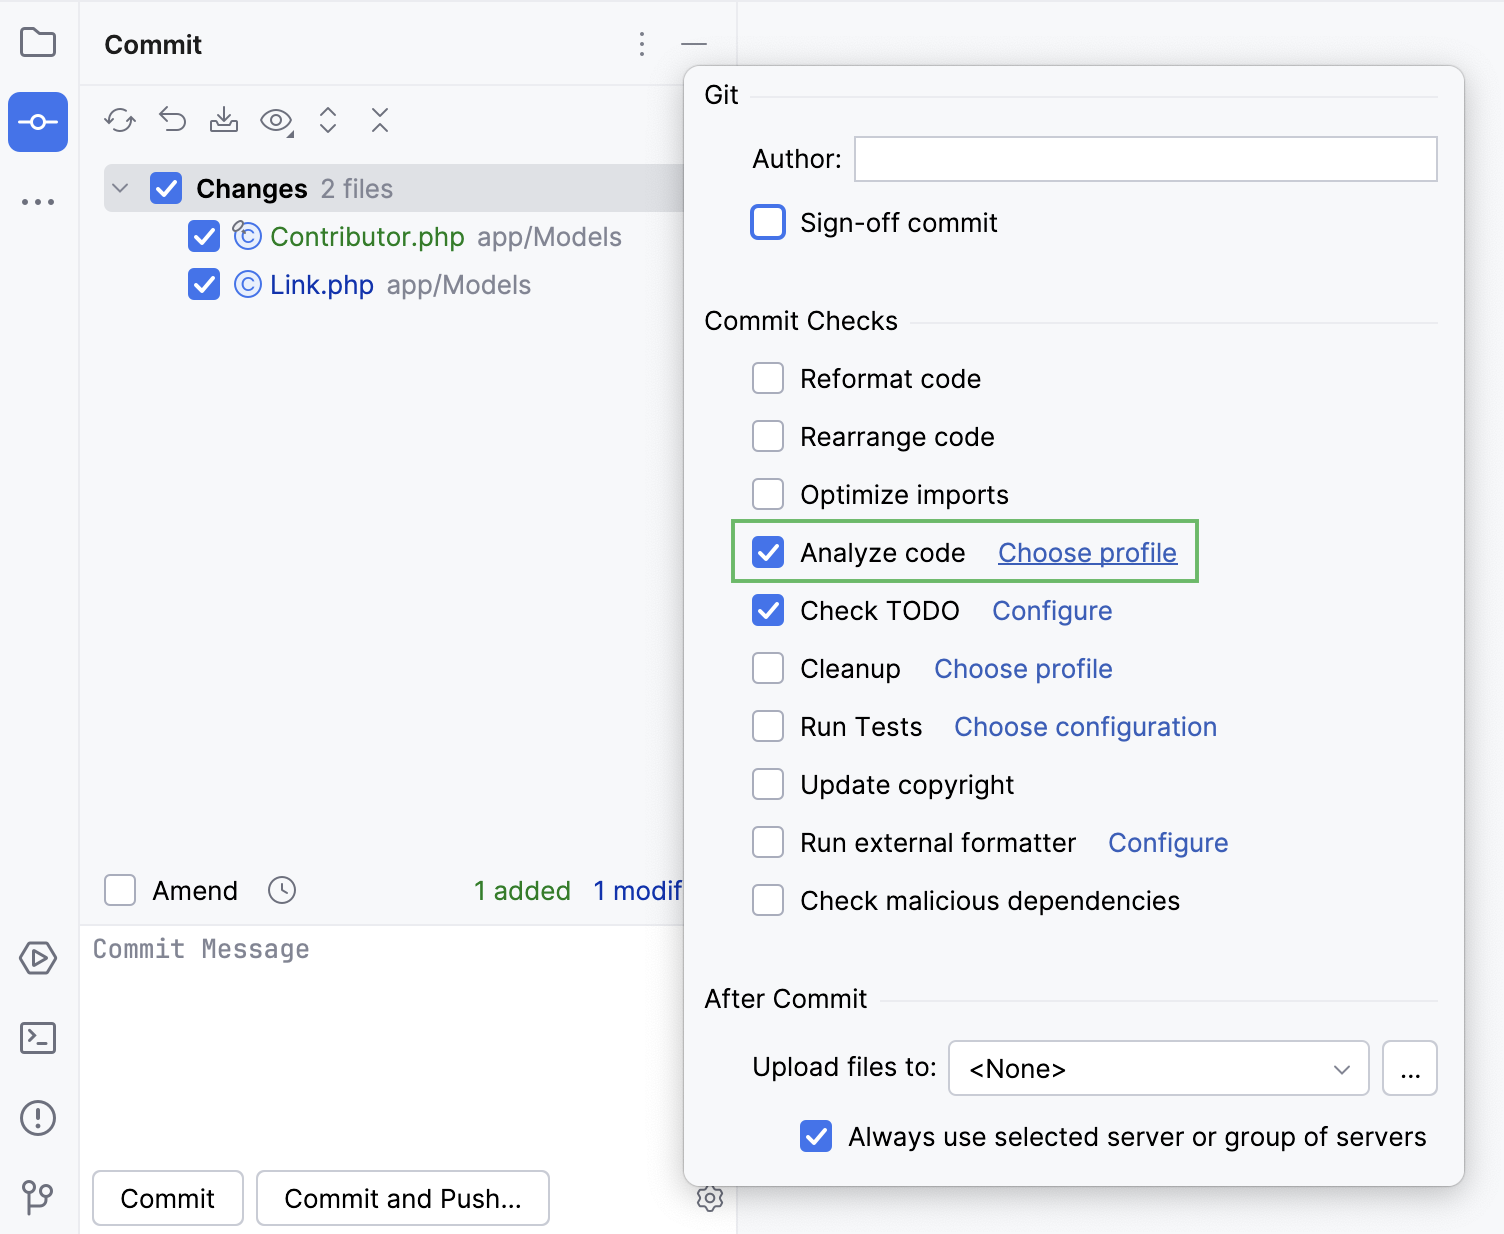
Task: Click Choose profile next to Analyze code
Action: click(x=1087, y=552)
